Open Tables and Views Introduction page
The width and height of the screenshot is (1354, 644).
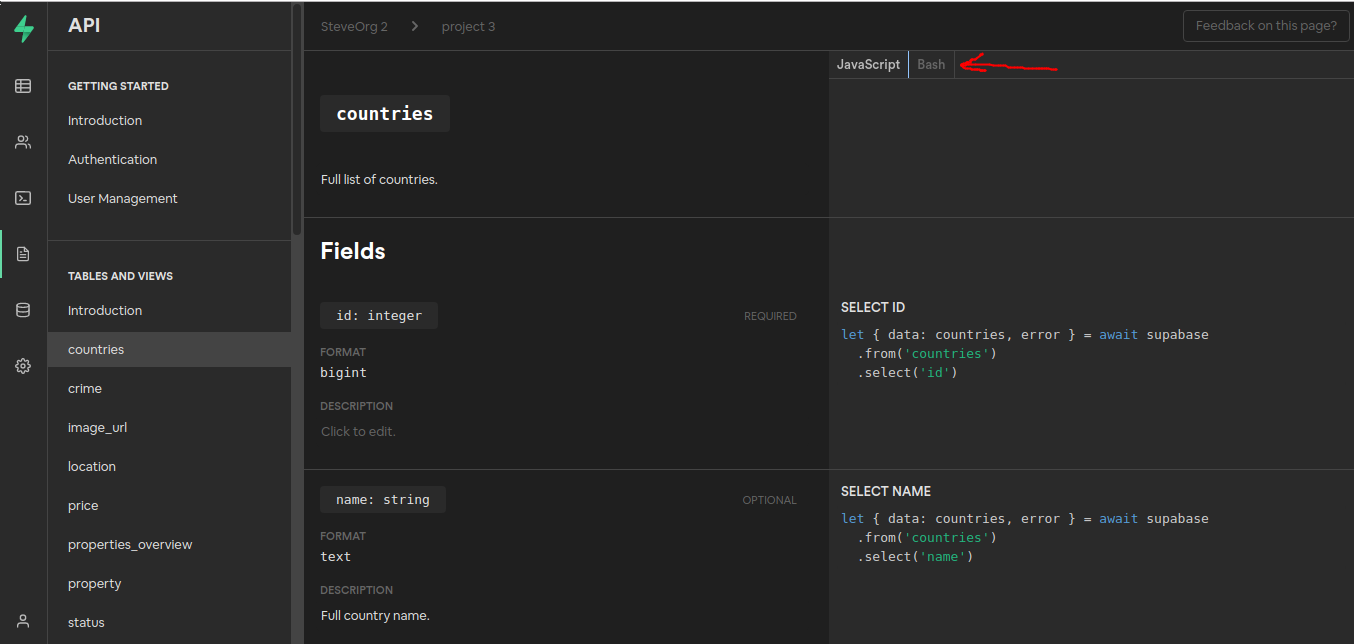[x=105, y=310]
